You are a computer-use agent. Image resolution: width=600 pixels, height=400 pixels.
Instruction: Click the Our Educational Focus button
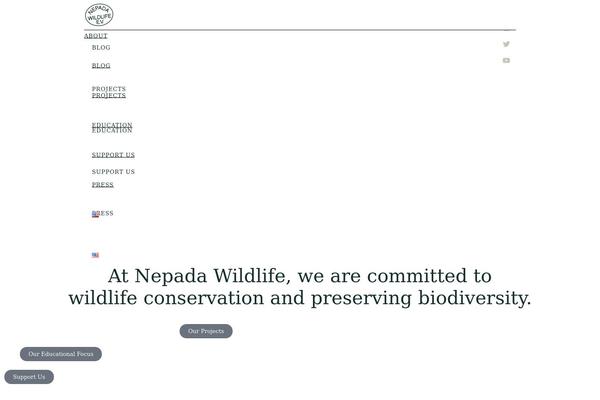point(61,354)
